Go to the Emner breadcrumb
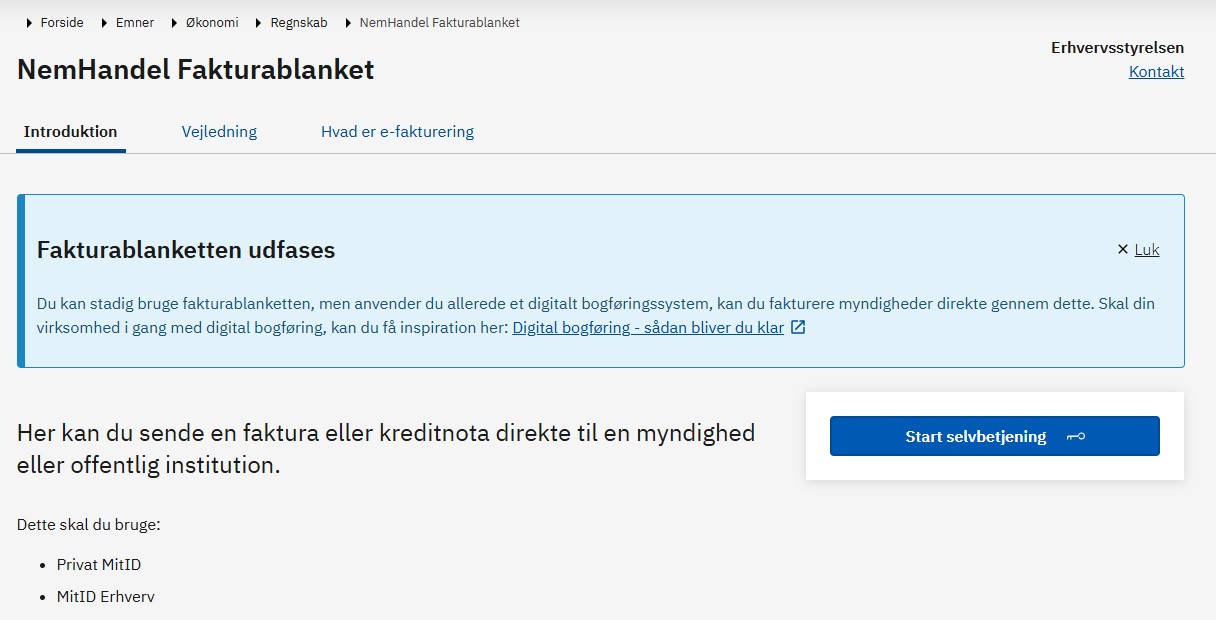The height and width of the screenshot is (620, 1216). (x=135, y=22)
